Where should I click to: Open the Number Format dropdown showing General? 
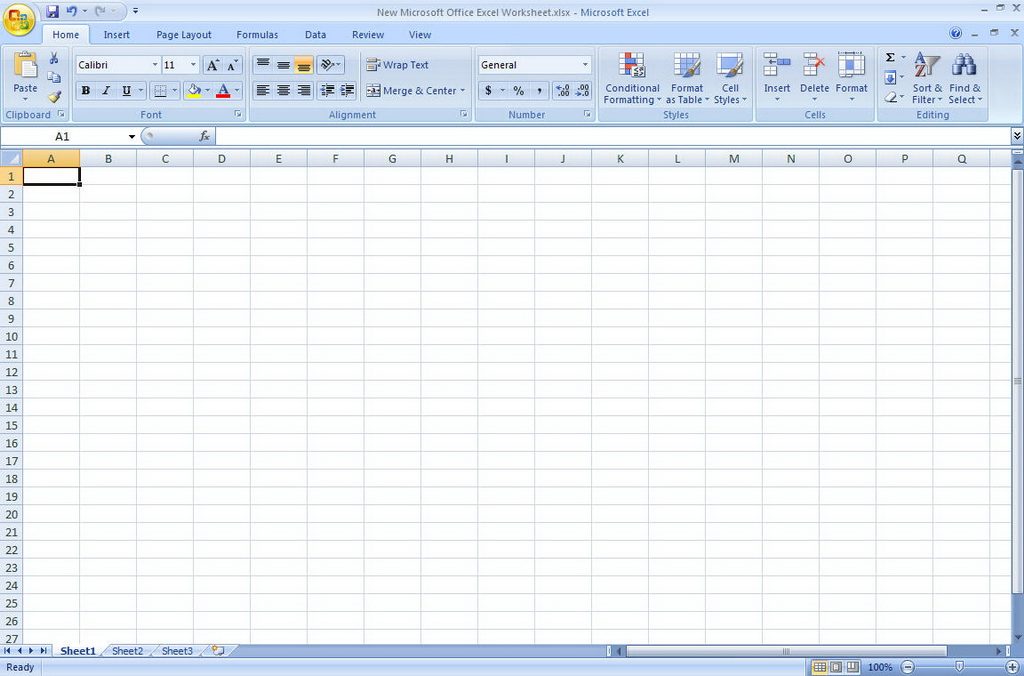(x=583, y=64)
